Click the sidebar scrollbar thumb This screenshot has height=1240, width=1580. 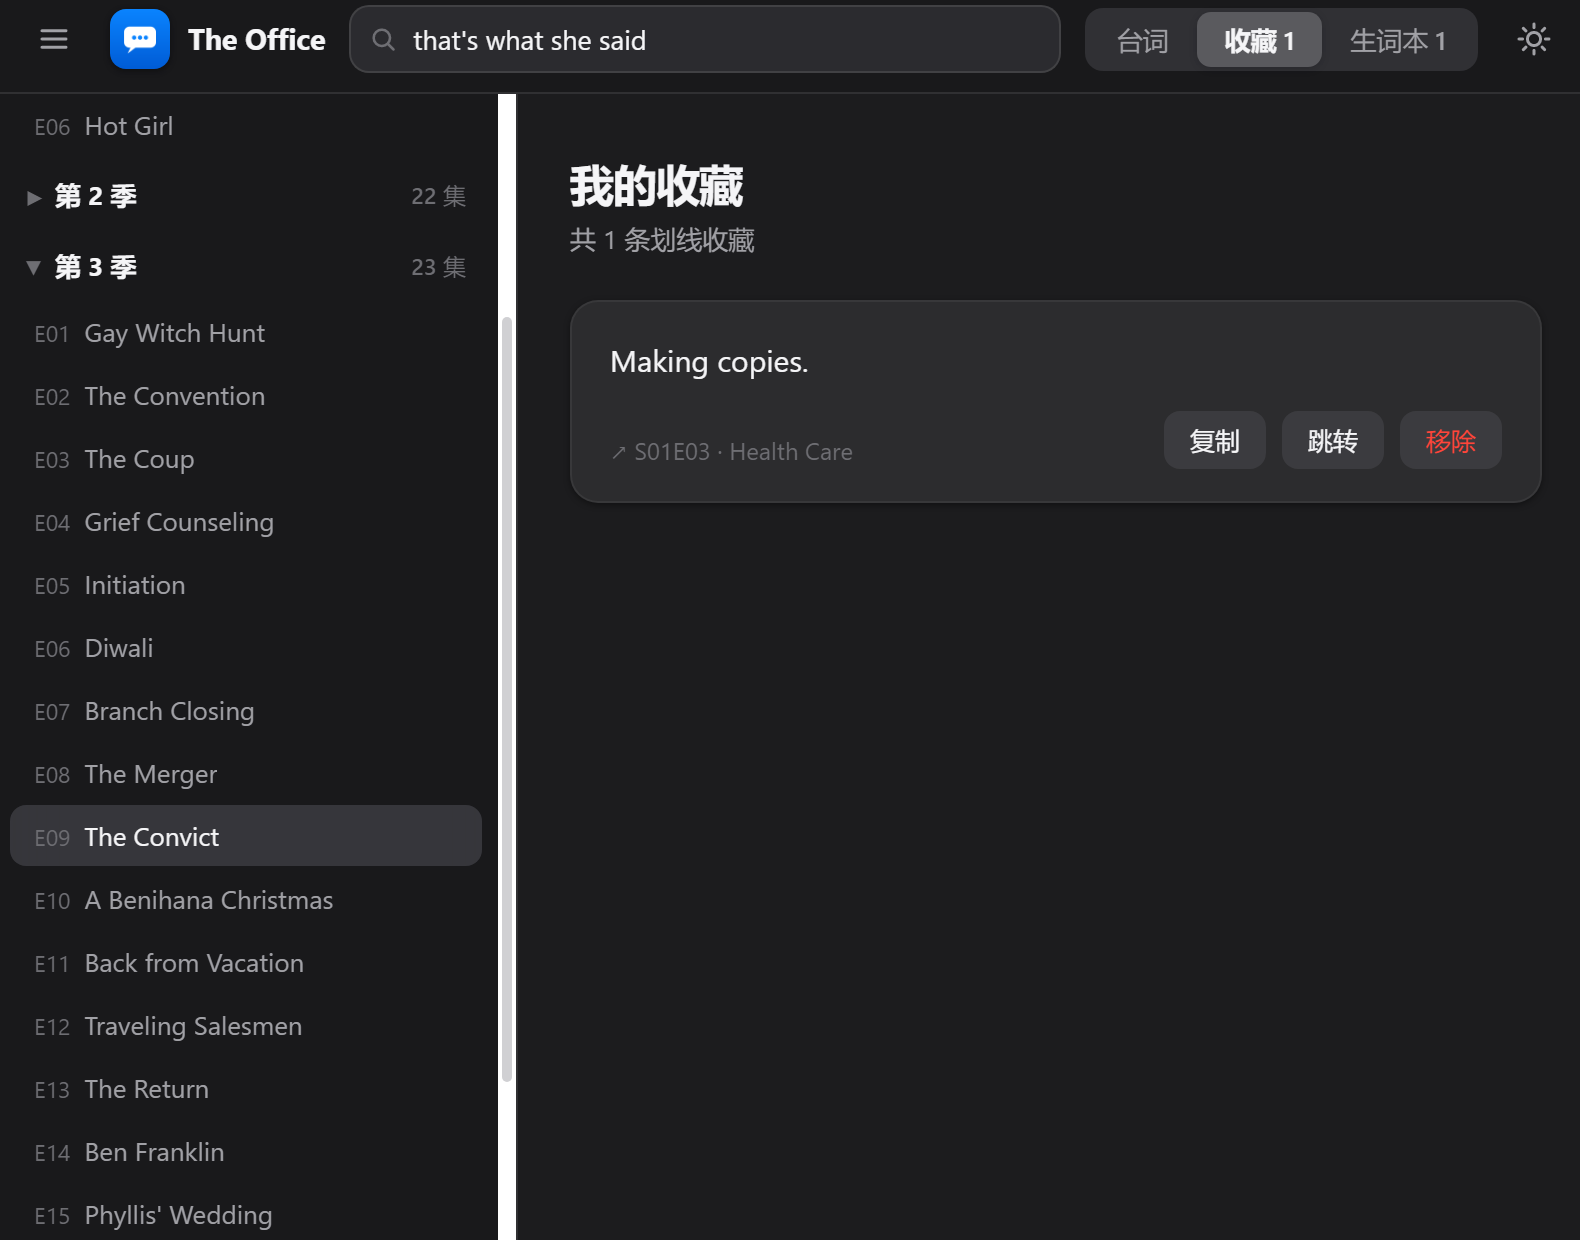point(507,699)
